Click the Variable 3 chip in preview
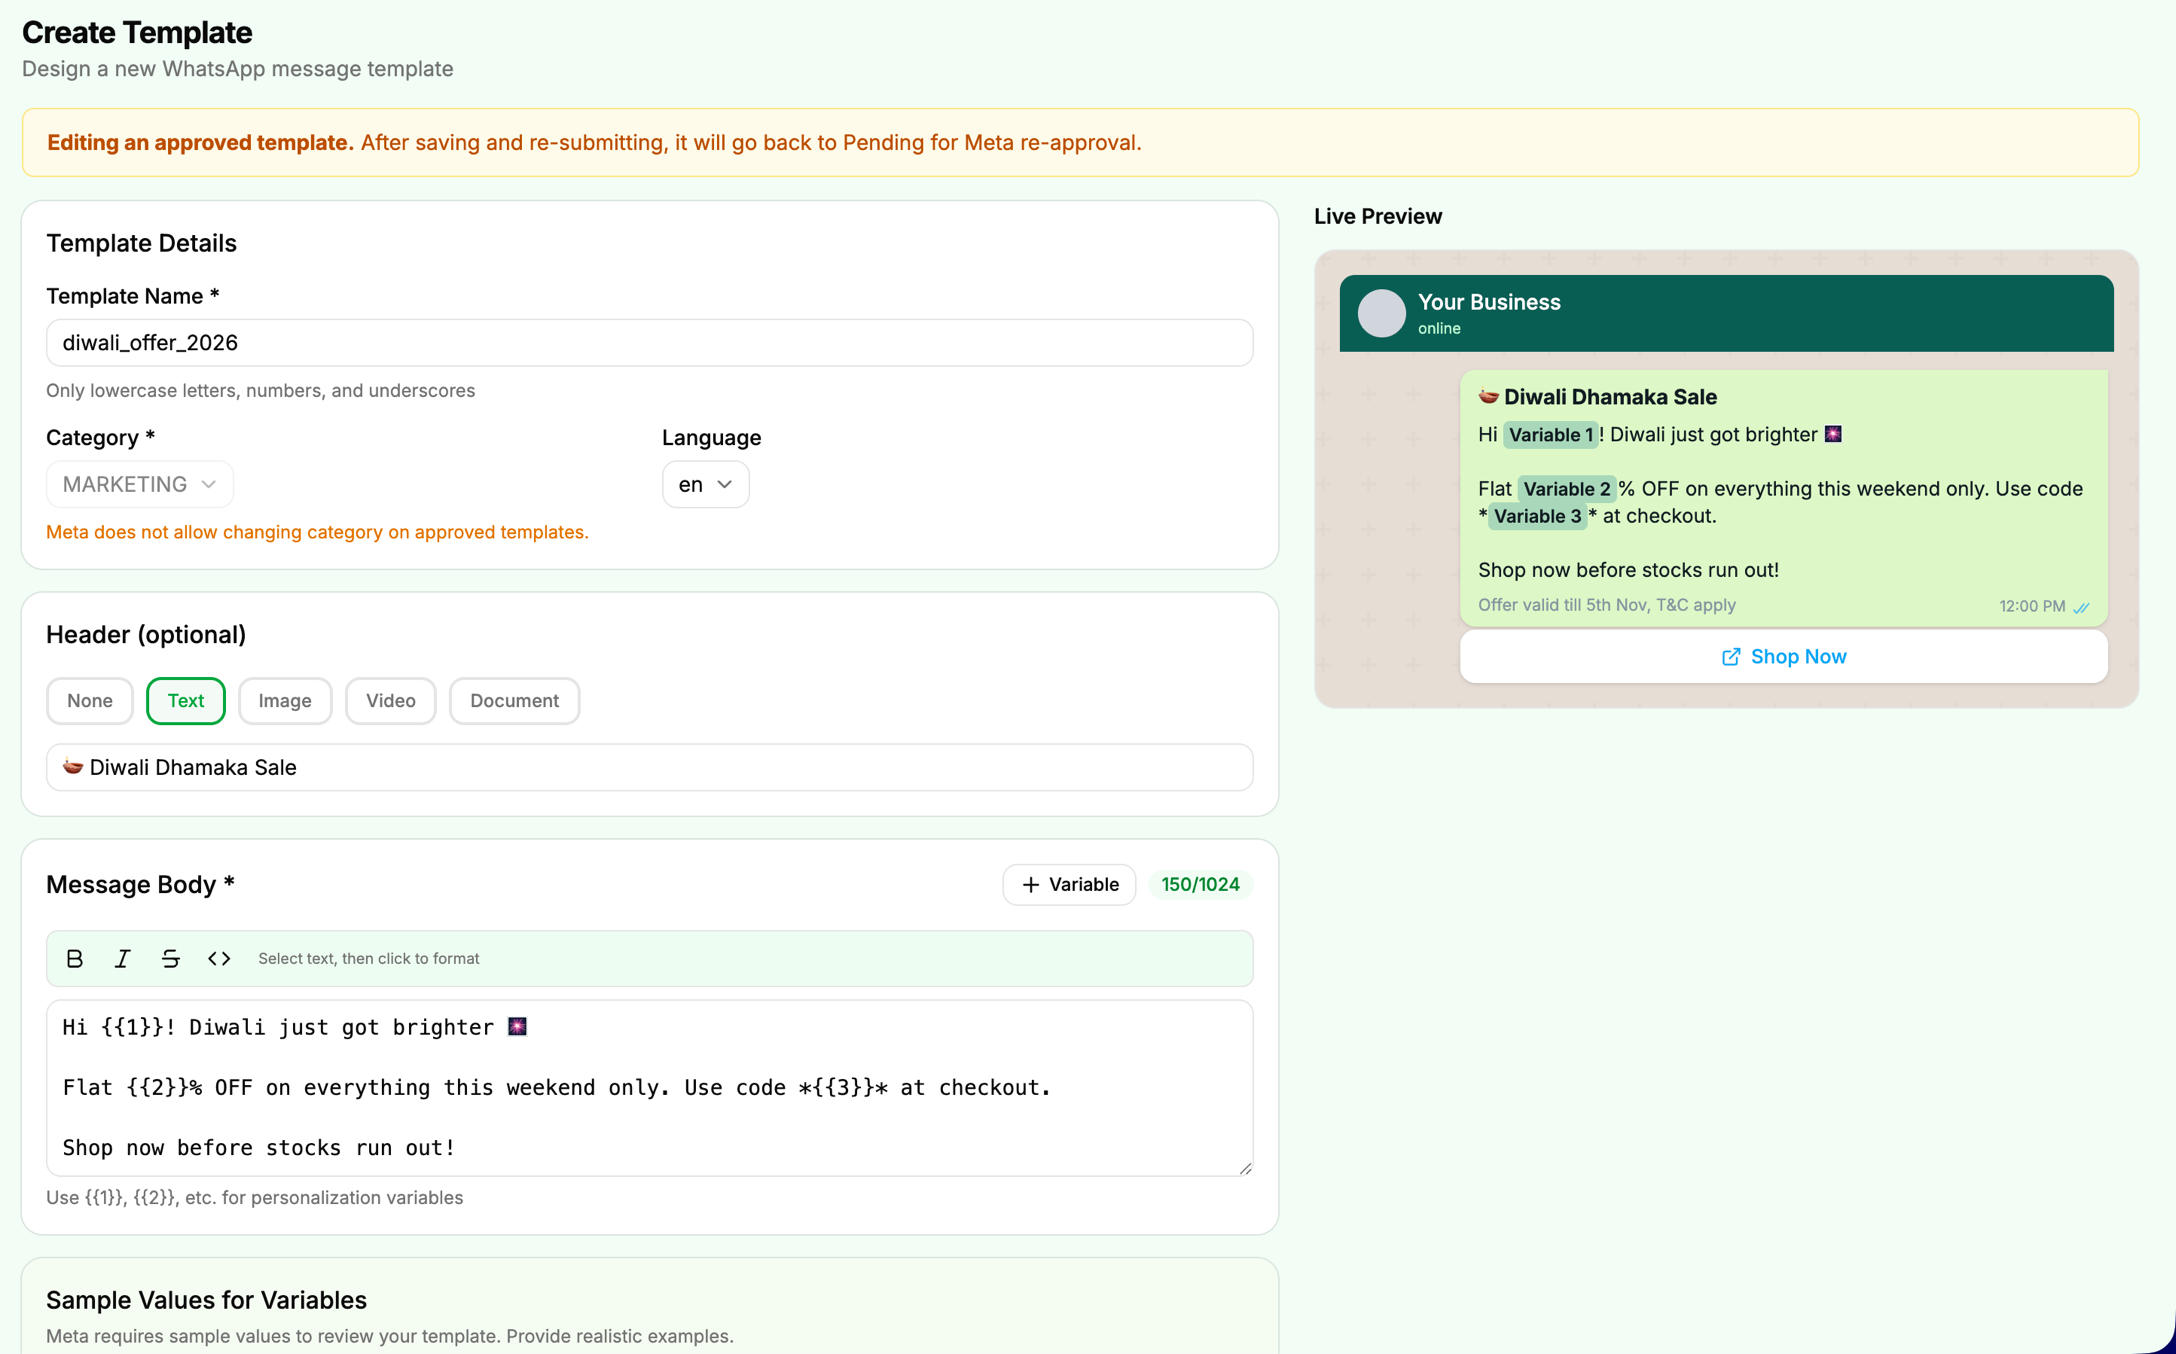Image resolution: width=2176 pixels, height=1354 pixels. coord(1538,516)
